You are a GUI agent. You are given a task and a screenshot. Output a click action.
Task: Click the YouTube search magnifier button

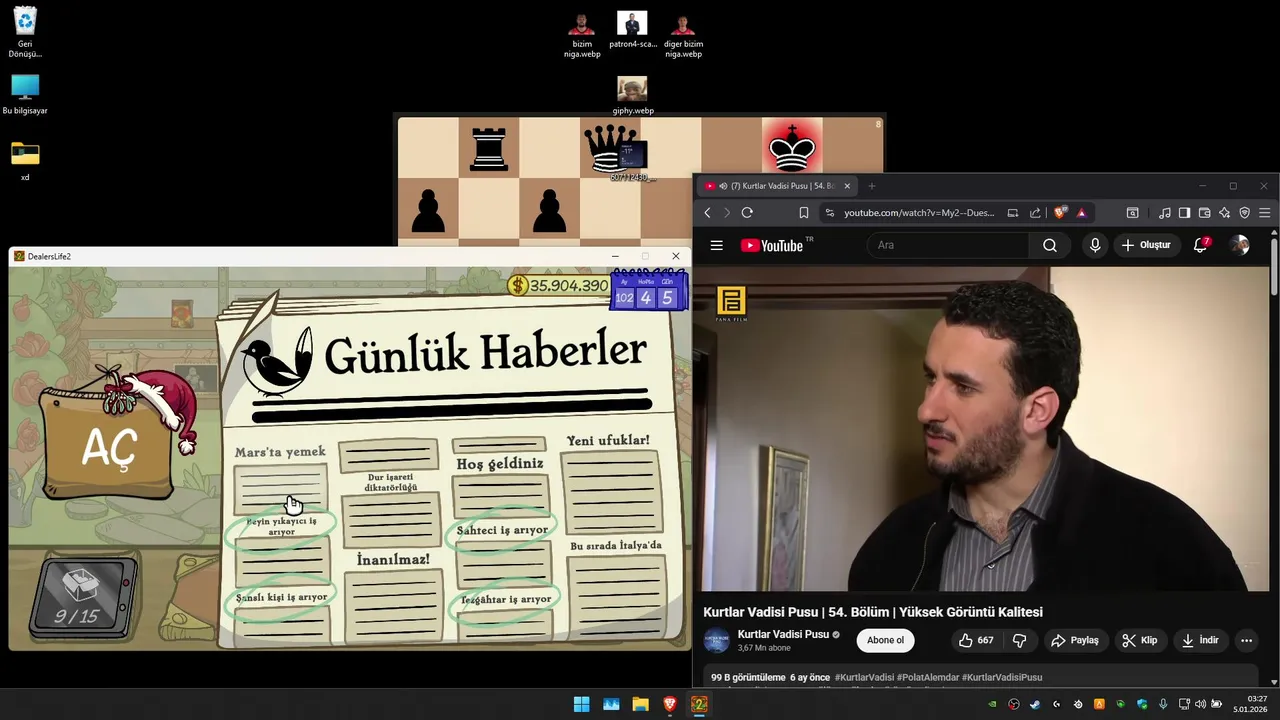[x=1049, y=245]
